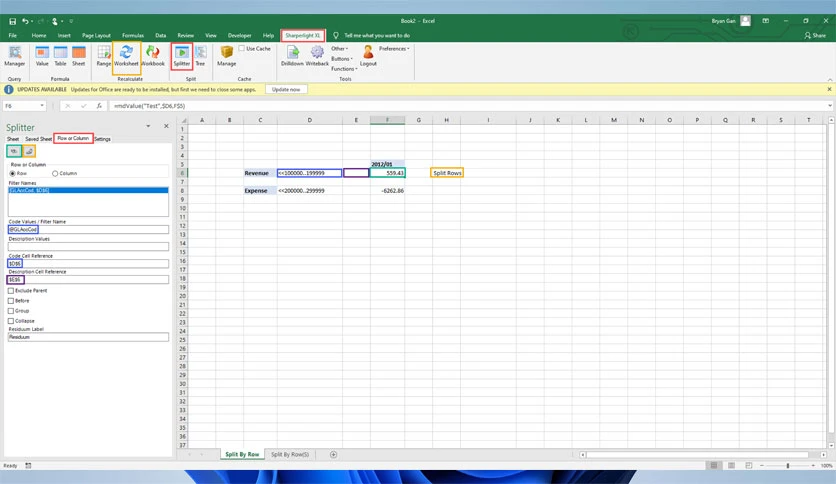
Task: Open the Undo history dropdown arrow
Action: pos(32,21)
